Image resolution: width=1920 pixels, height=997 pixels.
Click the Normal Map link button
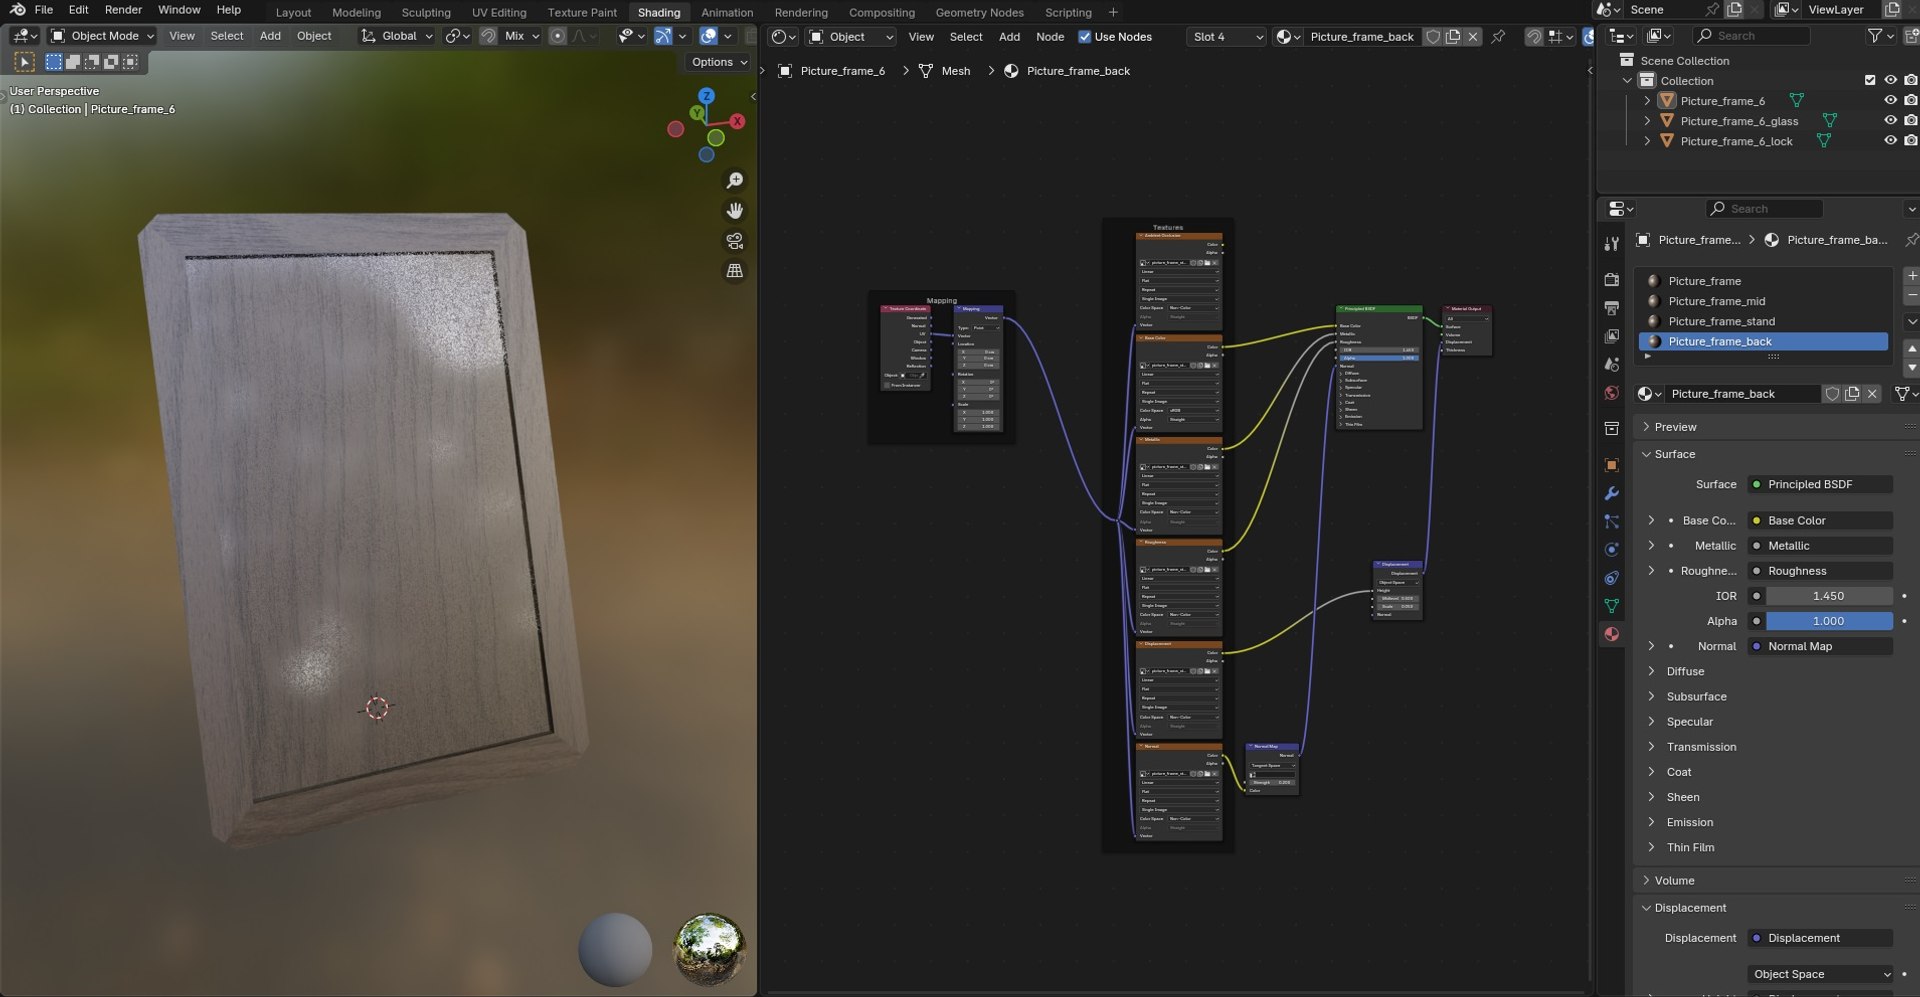coord(1820,646)
